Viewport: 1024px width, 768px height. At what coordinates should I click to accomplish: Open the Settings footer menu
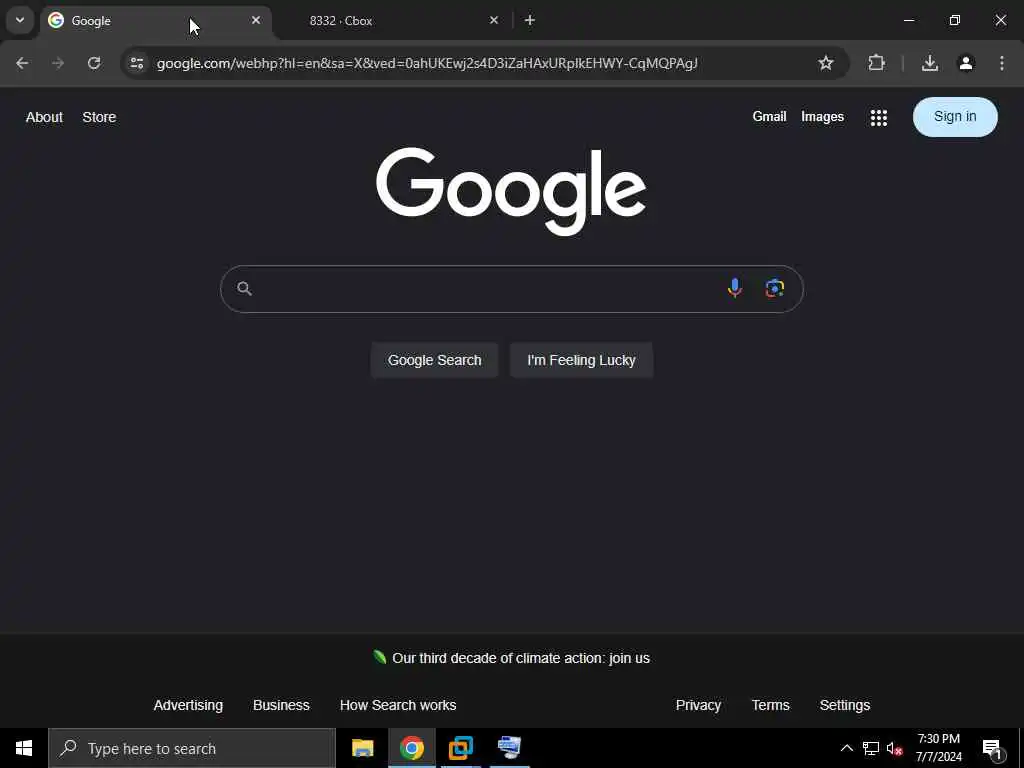[844, 705]
